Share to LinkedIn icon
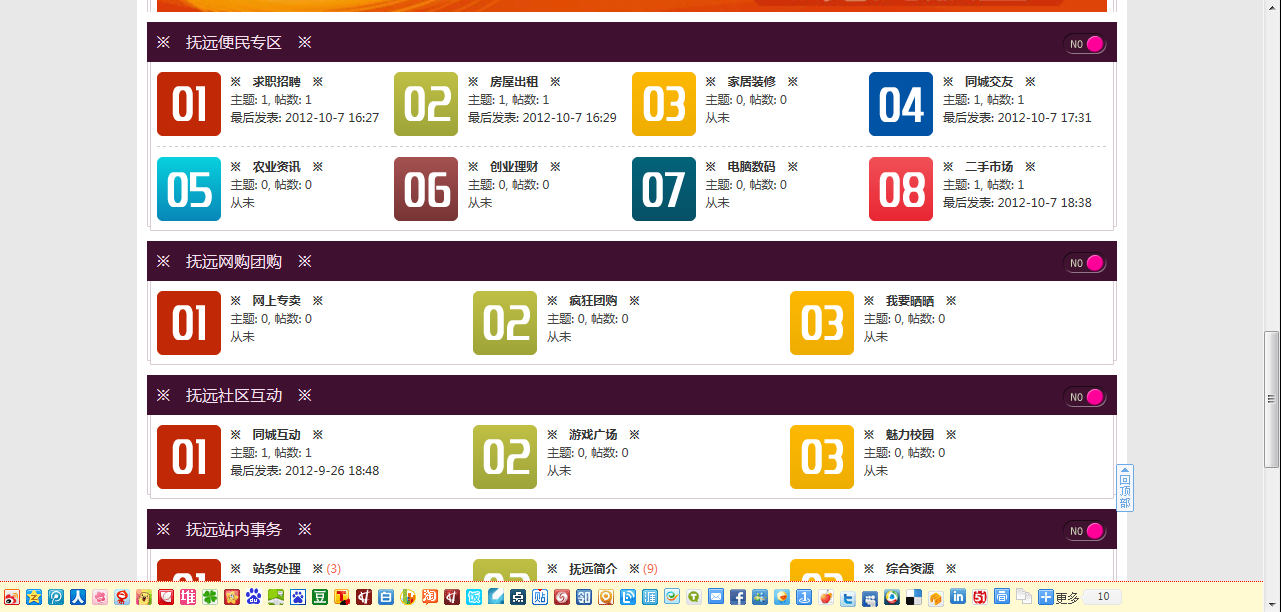This screenshot has width=1281, height=612. pos(958,596)
